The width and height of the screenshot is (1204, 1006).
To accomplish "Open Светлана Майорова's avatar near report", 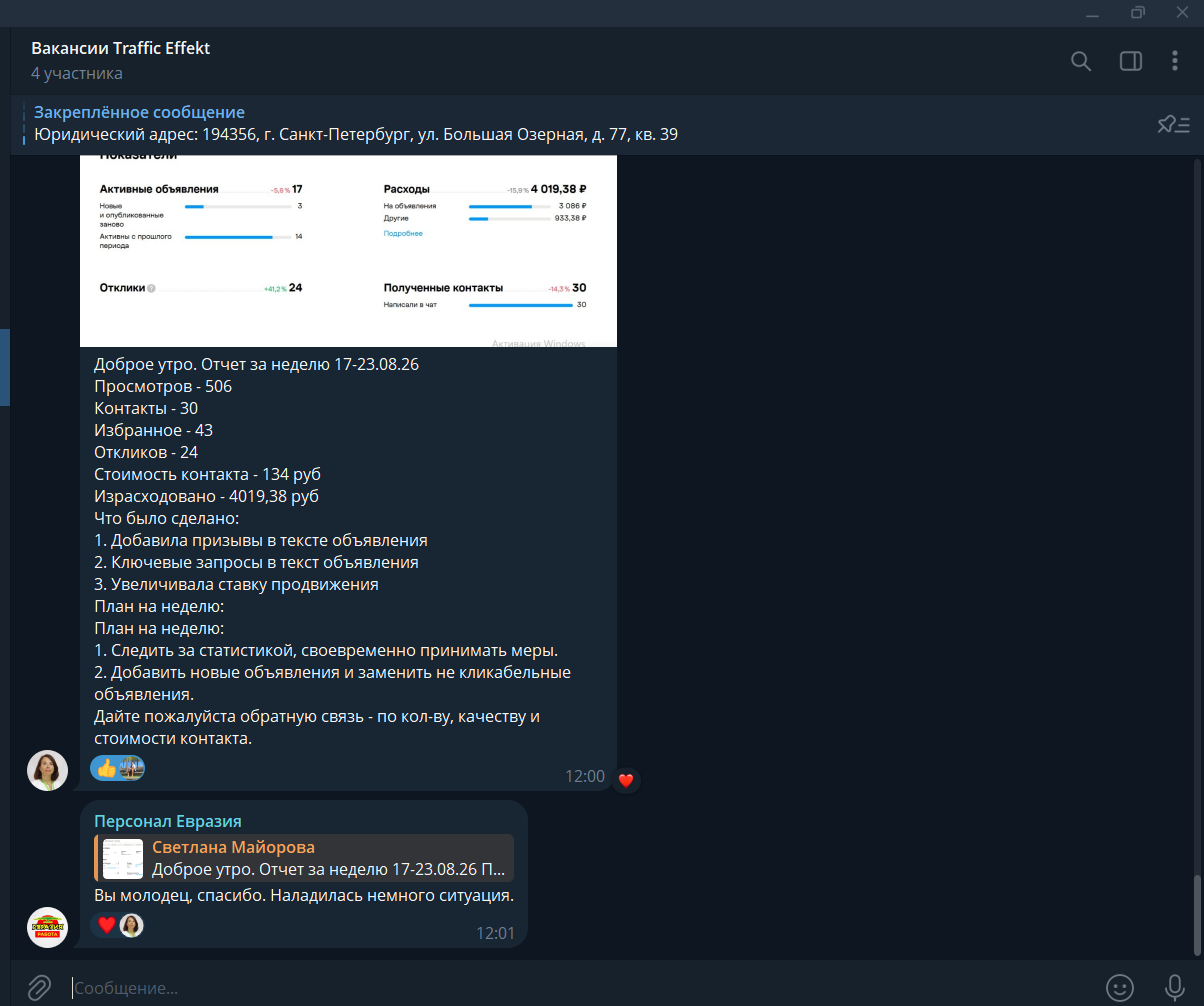I will click(x=47, y=770).
